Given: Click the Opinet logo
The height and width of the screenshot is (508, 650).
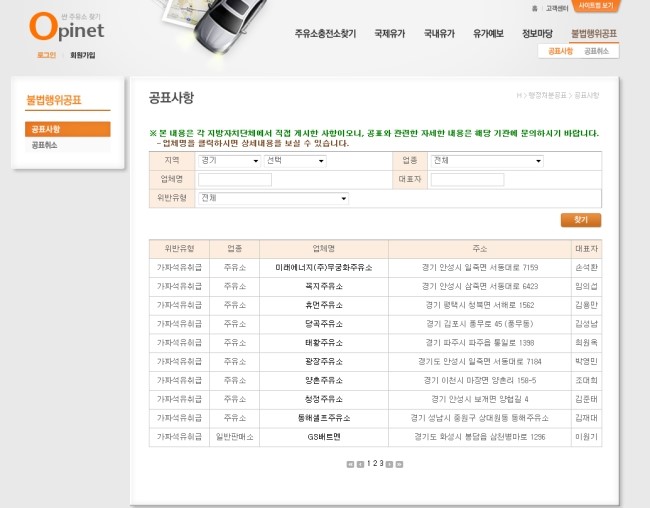Looking at the screenshot, I should click(67, 27).
